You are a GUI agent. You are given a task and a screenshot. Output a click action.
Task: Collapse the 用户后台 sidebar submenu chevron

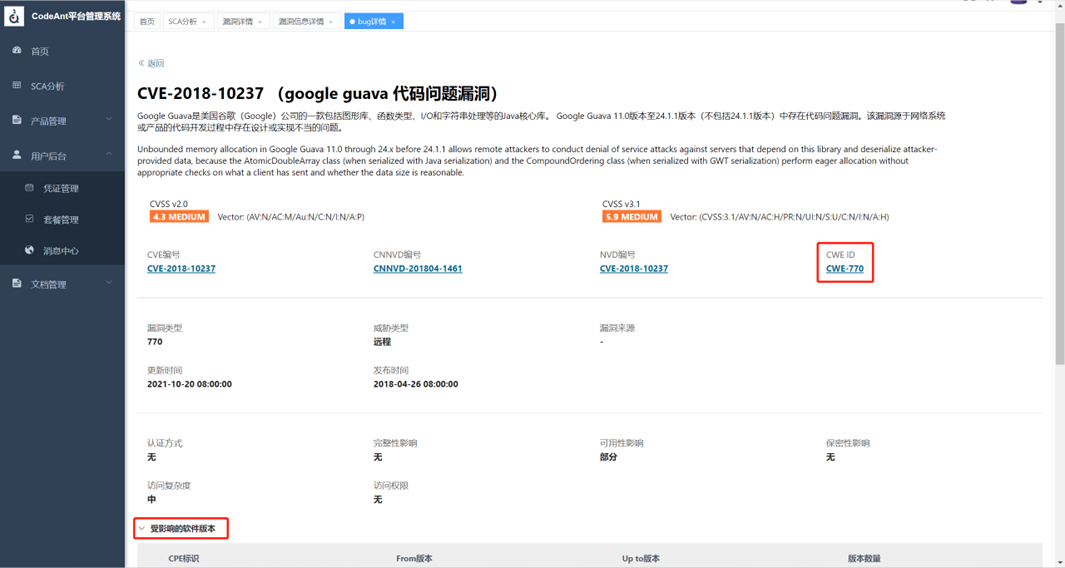[x=109, y=154]
